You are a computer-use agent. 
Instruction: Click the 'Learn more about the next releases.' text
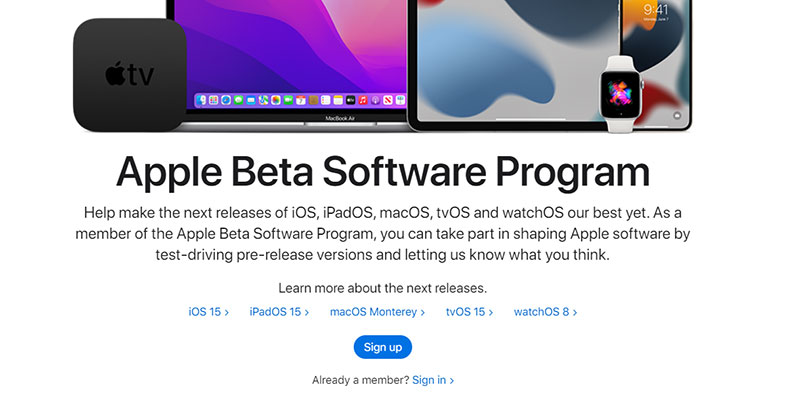383,288
